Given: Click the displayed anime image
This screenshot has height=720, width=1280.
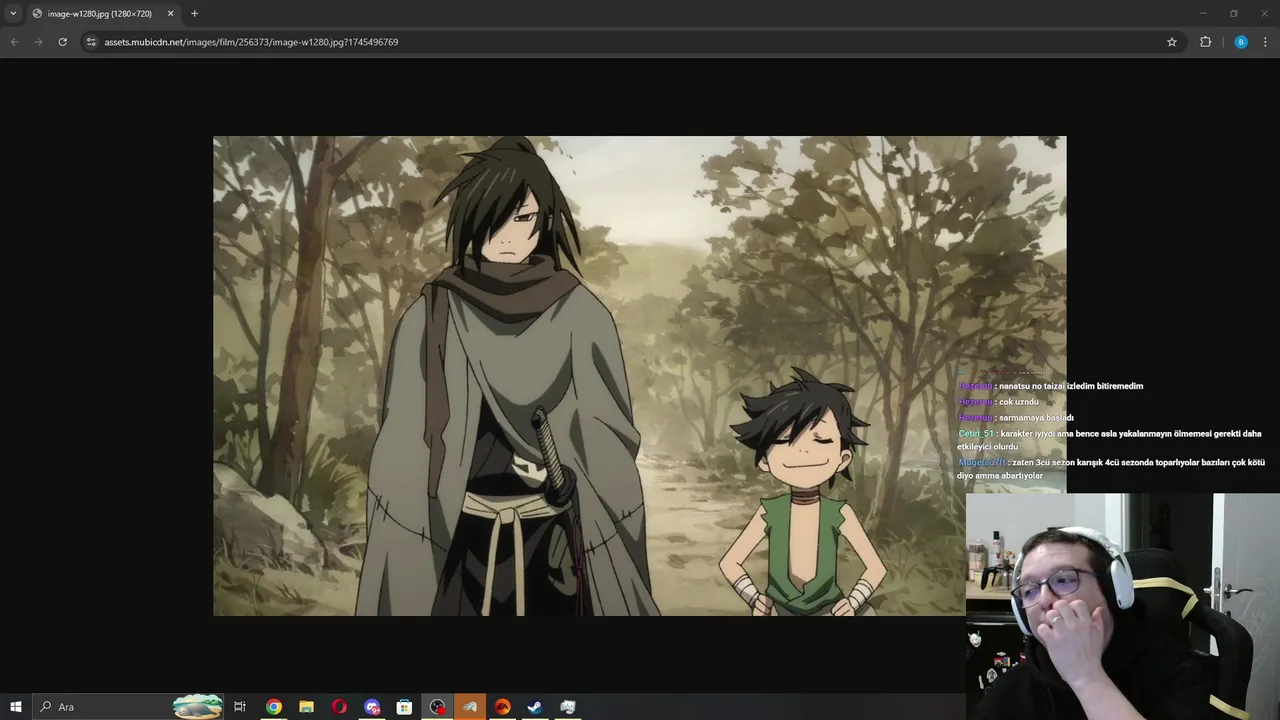Looking at the screenshot, I should click(x=639, y=376).
